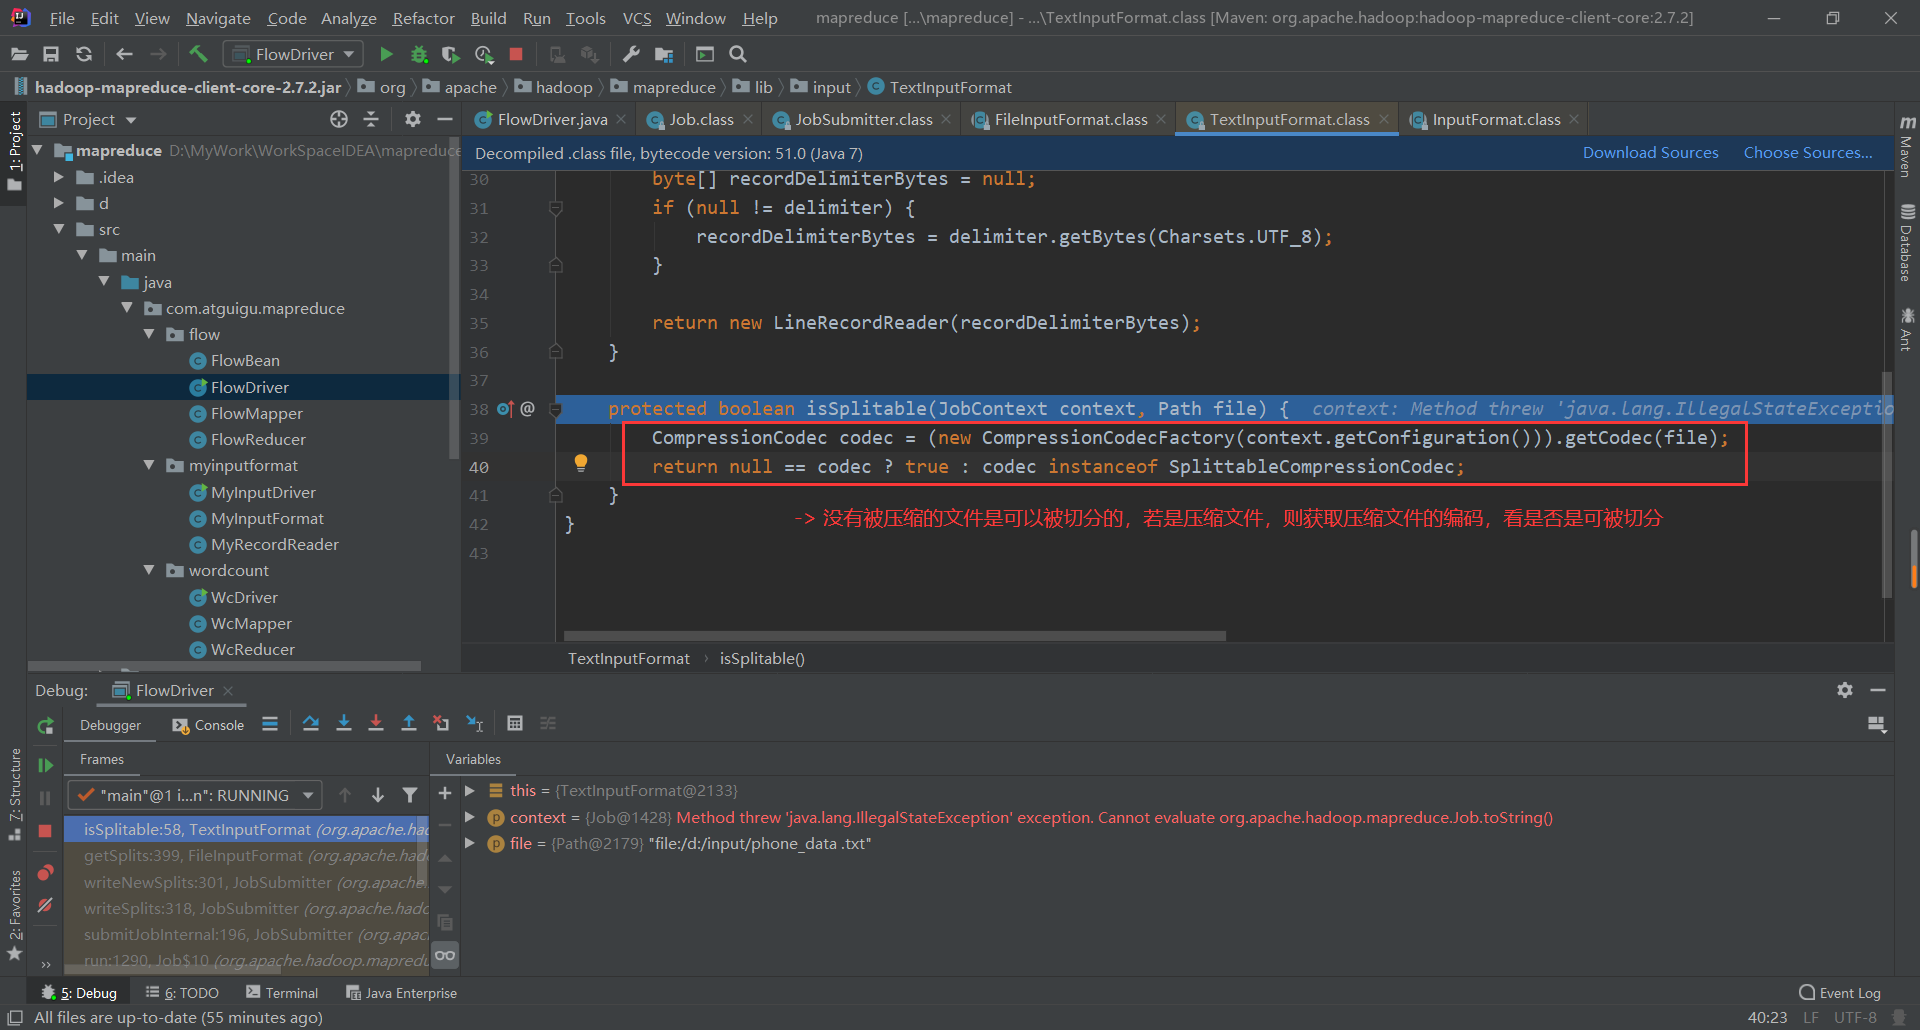Collapse the src folder in Project tree
The image size is (1920, 1030).
click(x=59, y=229)
